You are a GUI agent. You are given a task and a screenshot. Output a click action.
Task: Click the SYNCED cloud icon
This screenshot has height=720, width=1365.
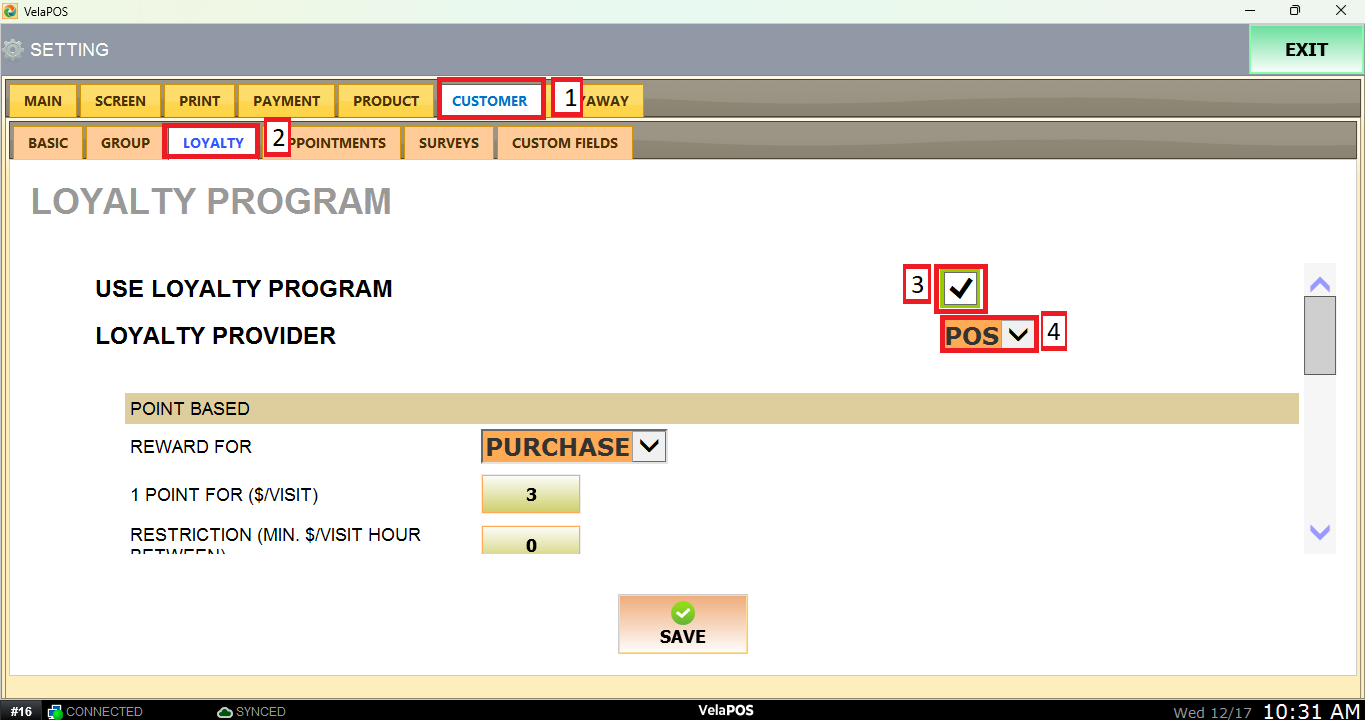225,712
